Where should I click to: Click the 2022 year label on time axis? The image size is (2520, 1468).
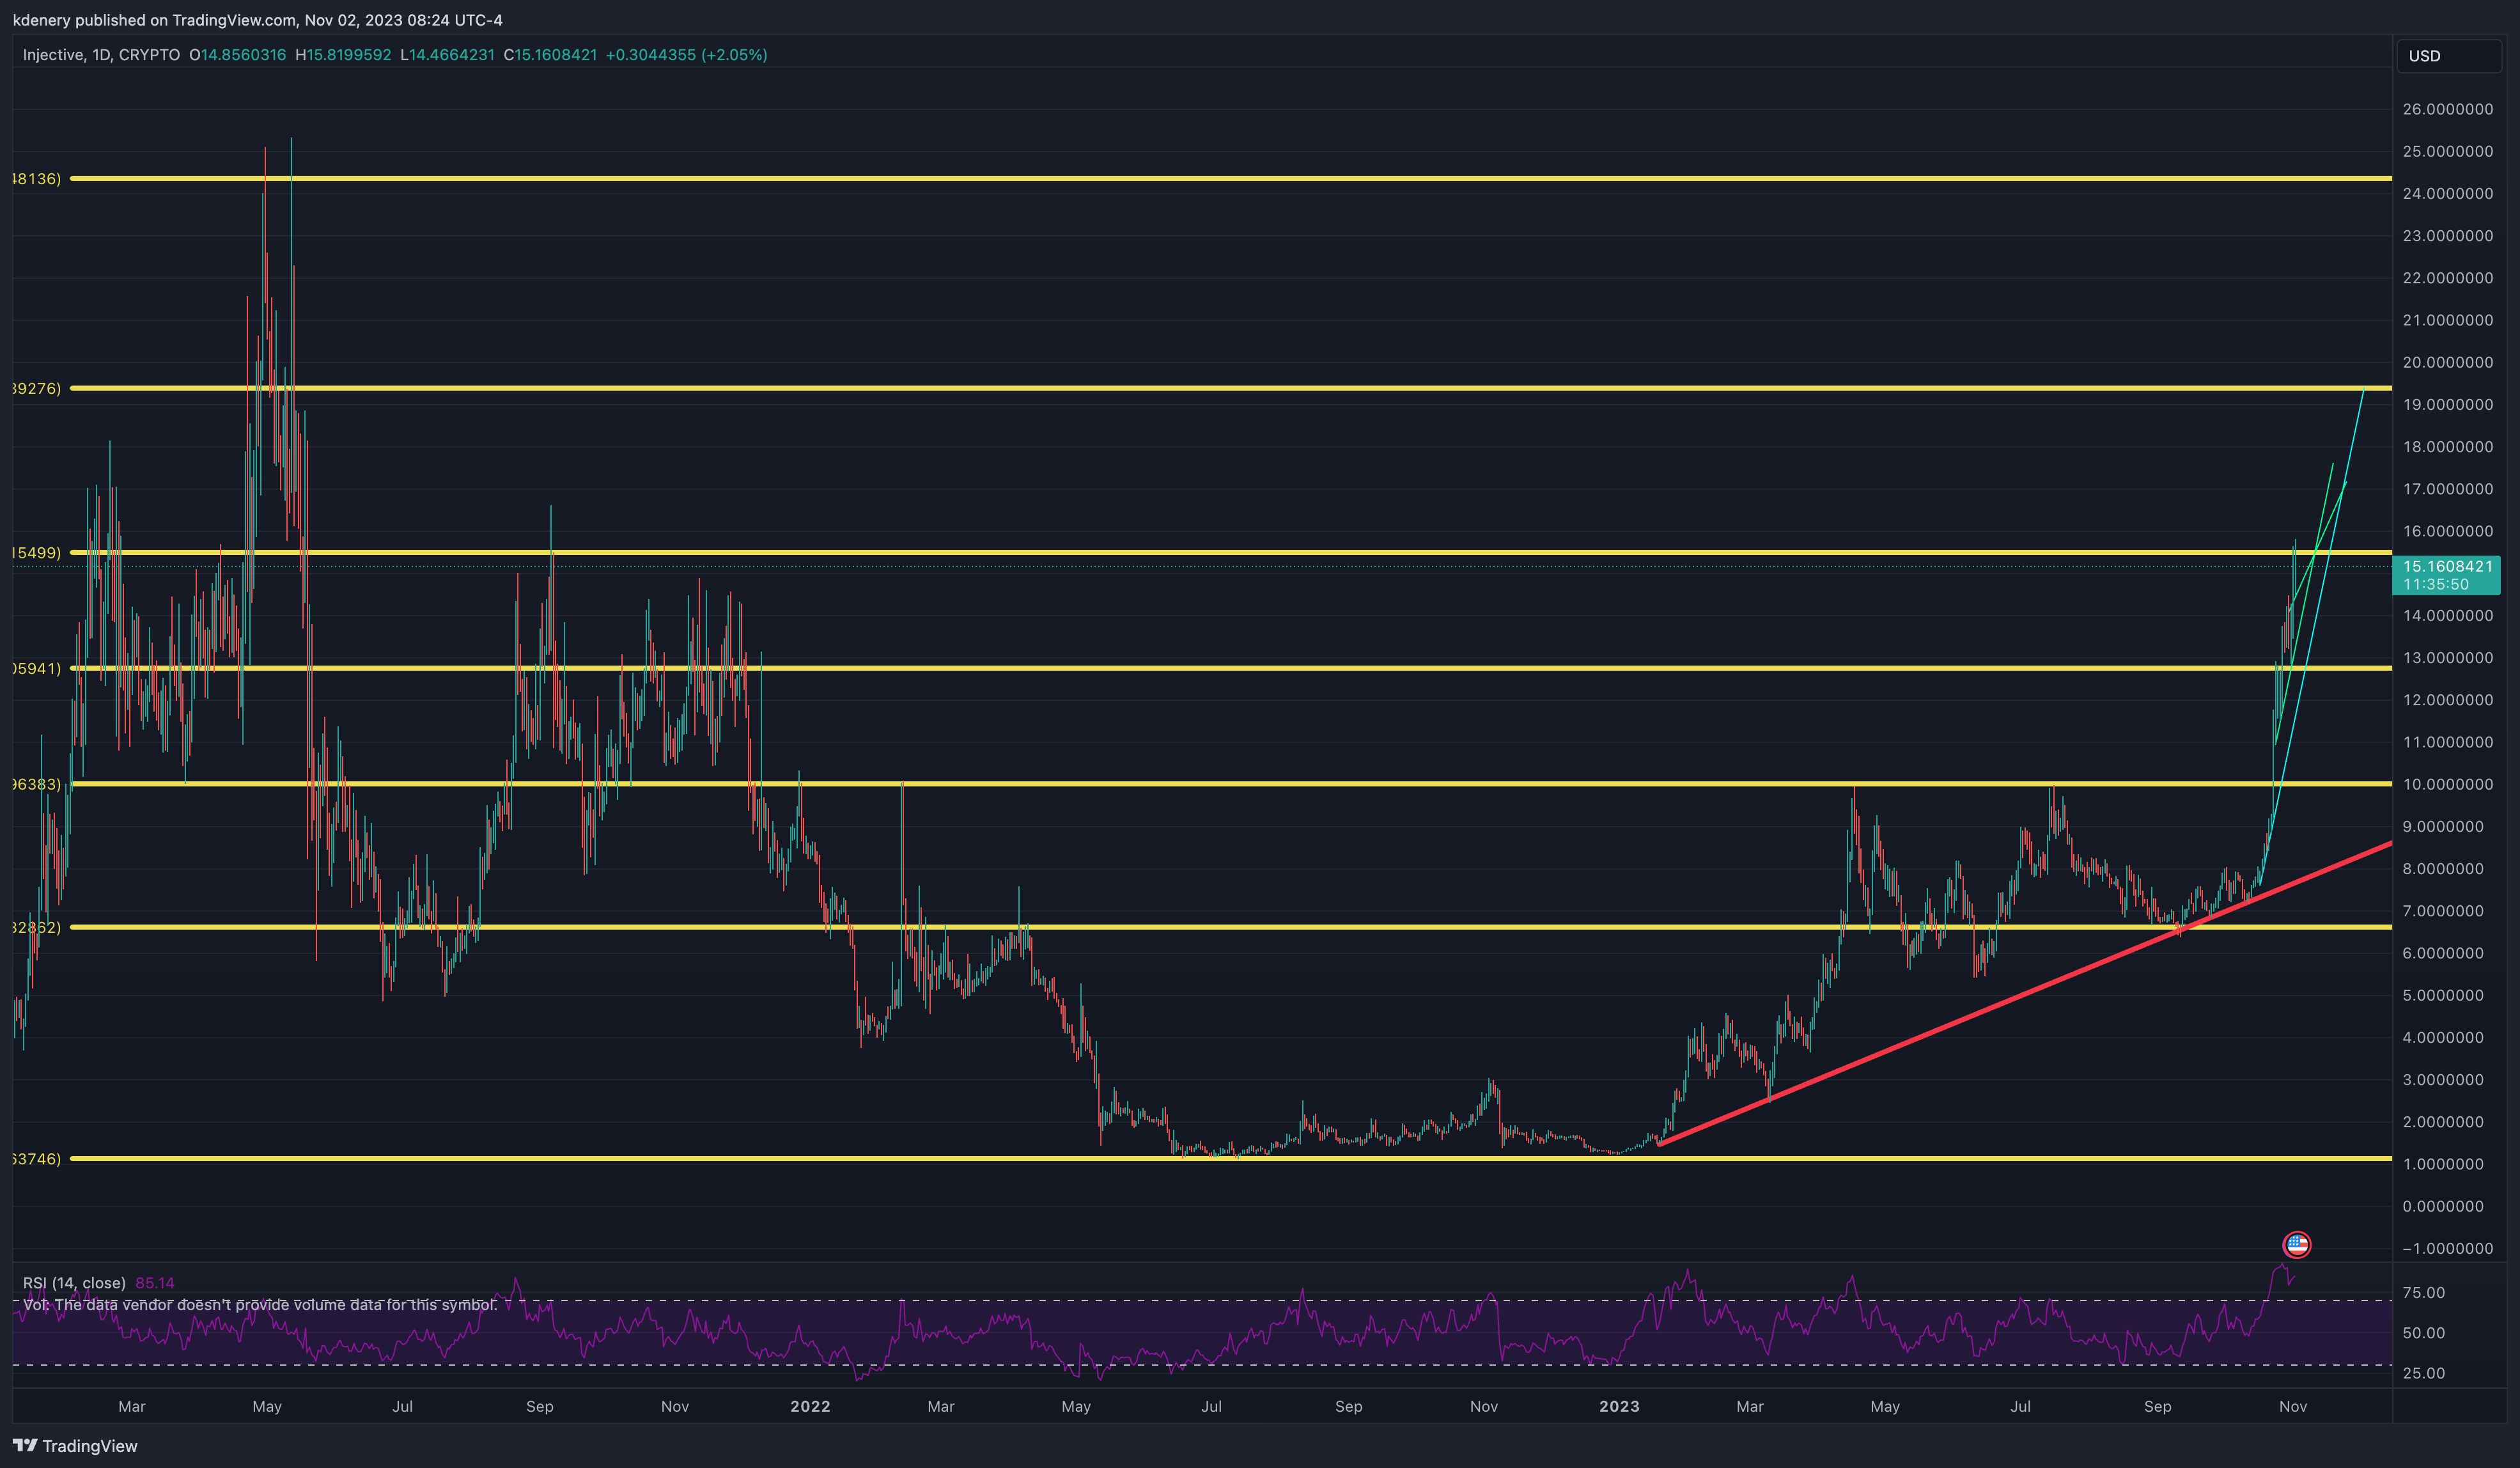pos(810,1406)
